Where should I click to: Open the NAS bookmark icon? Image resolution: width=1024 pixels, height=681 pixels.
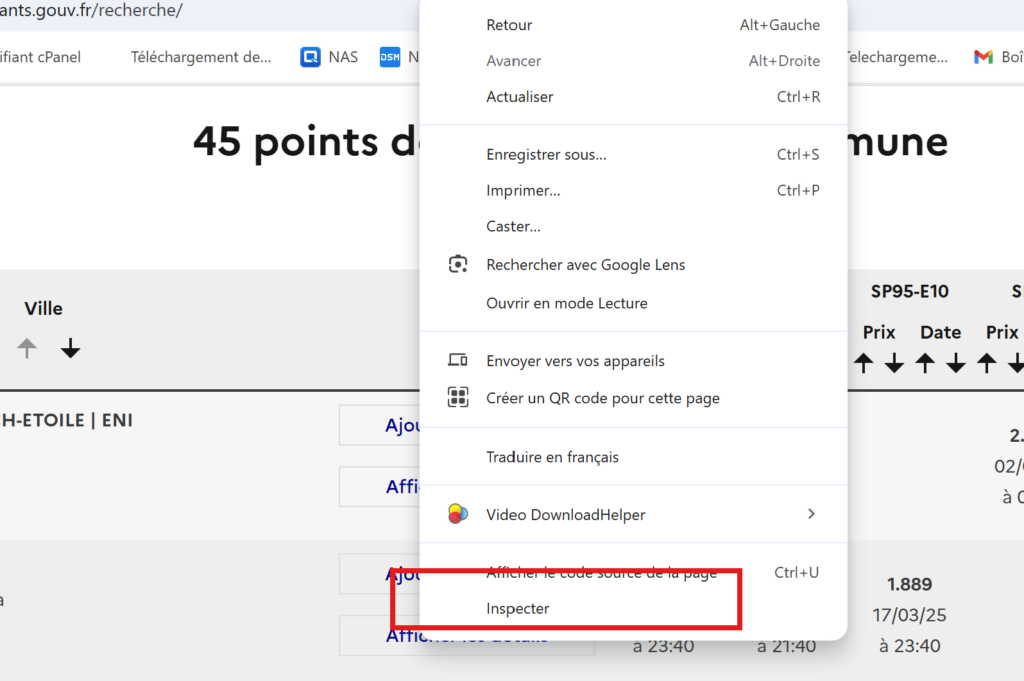point(311,57)
